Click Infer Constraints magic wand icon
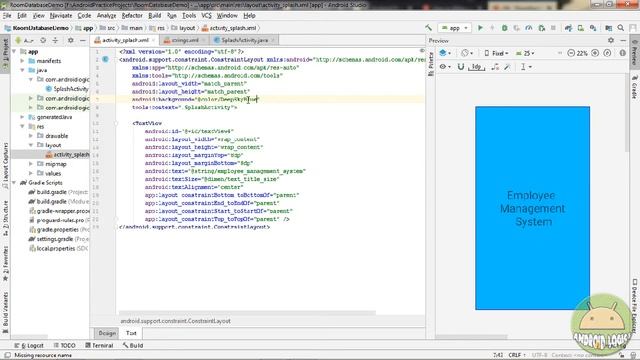Viewport: 640px width, 360px height. (507, 67)
